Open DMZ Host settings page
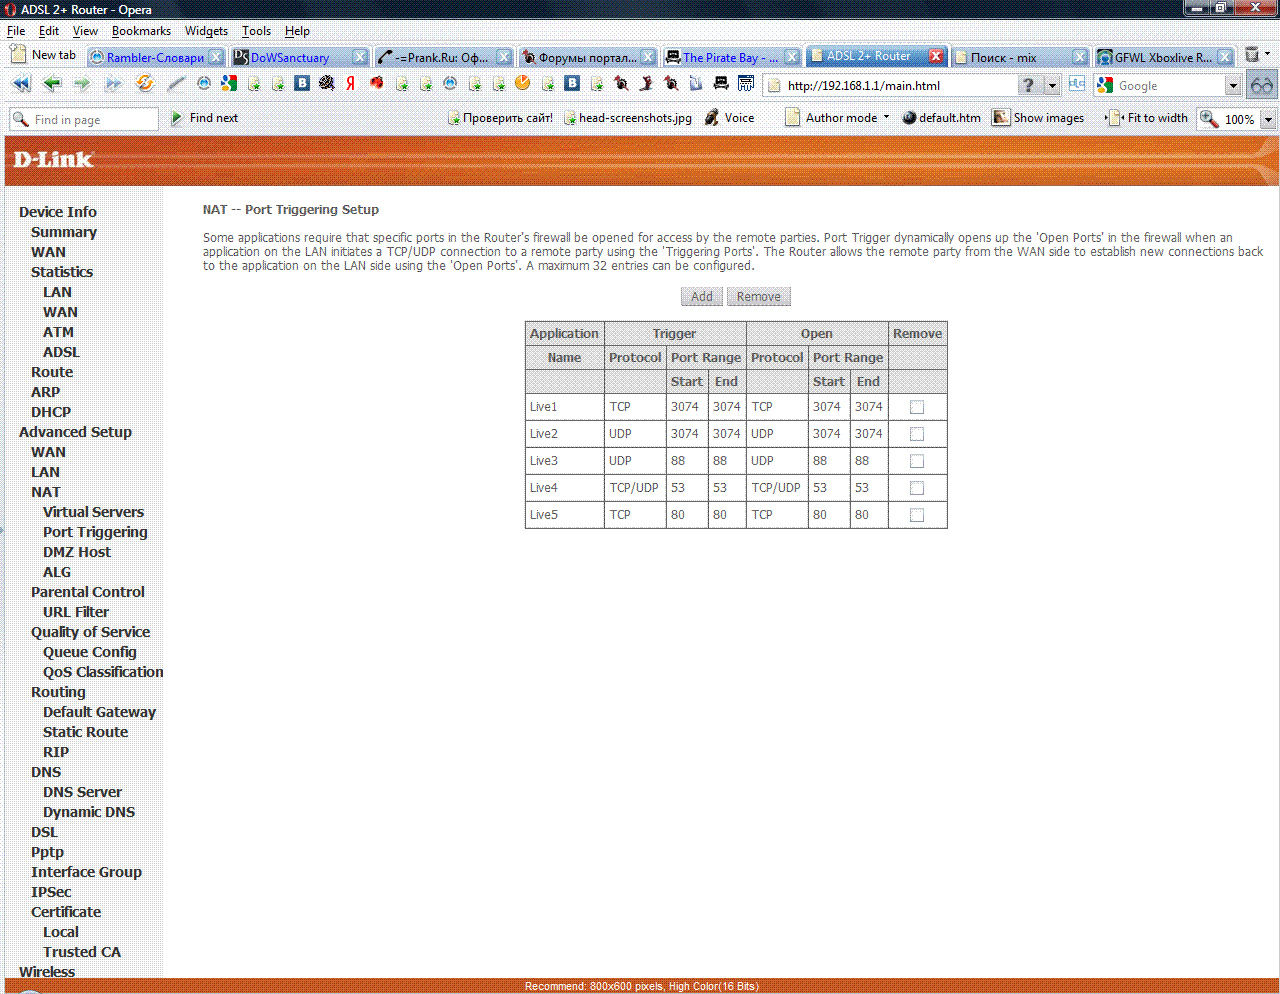Image resolution: width=1280 pixels, height=994 pixels. click(77, 552)
